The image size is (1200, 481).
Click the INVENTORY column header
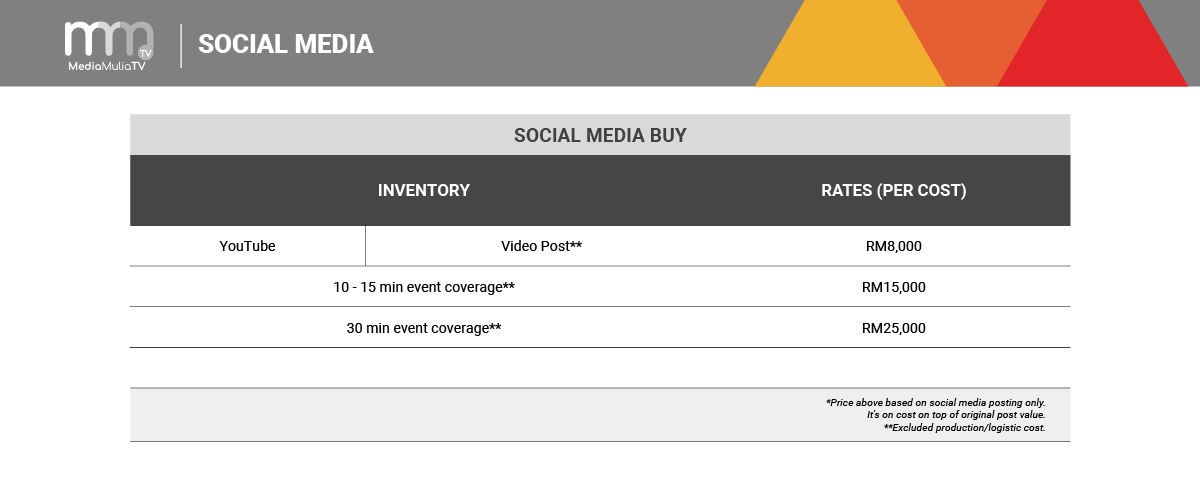pyautogui.click(x=423, y=191)
